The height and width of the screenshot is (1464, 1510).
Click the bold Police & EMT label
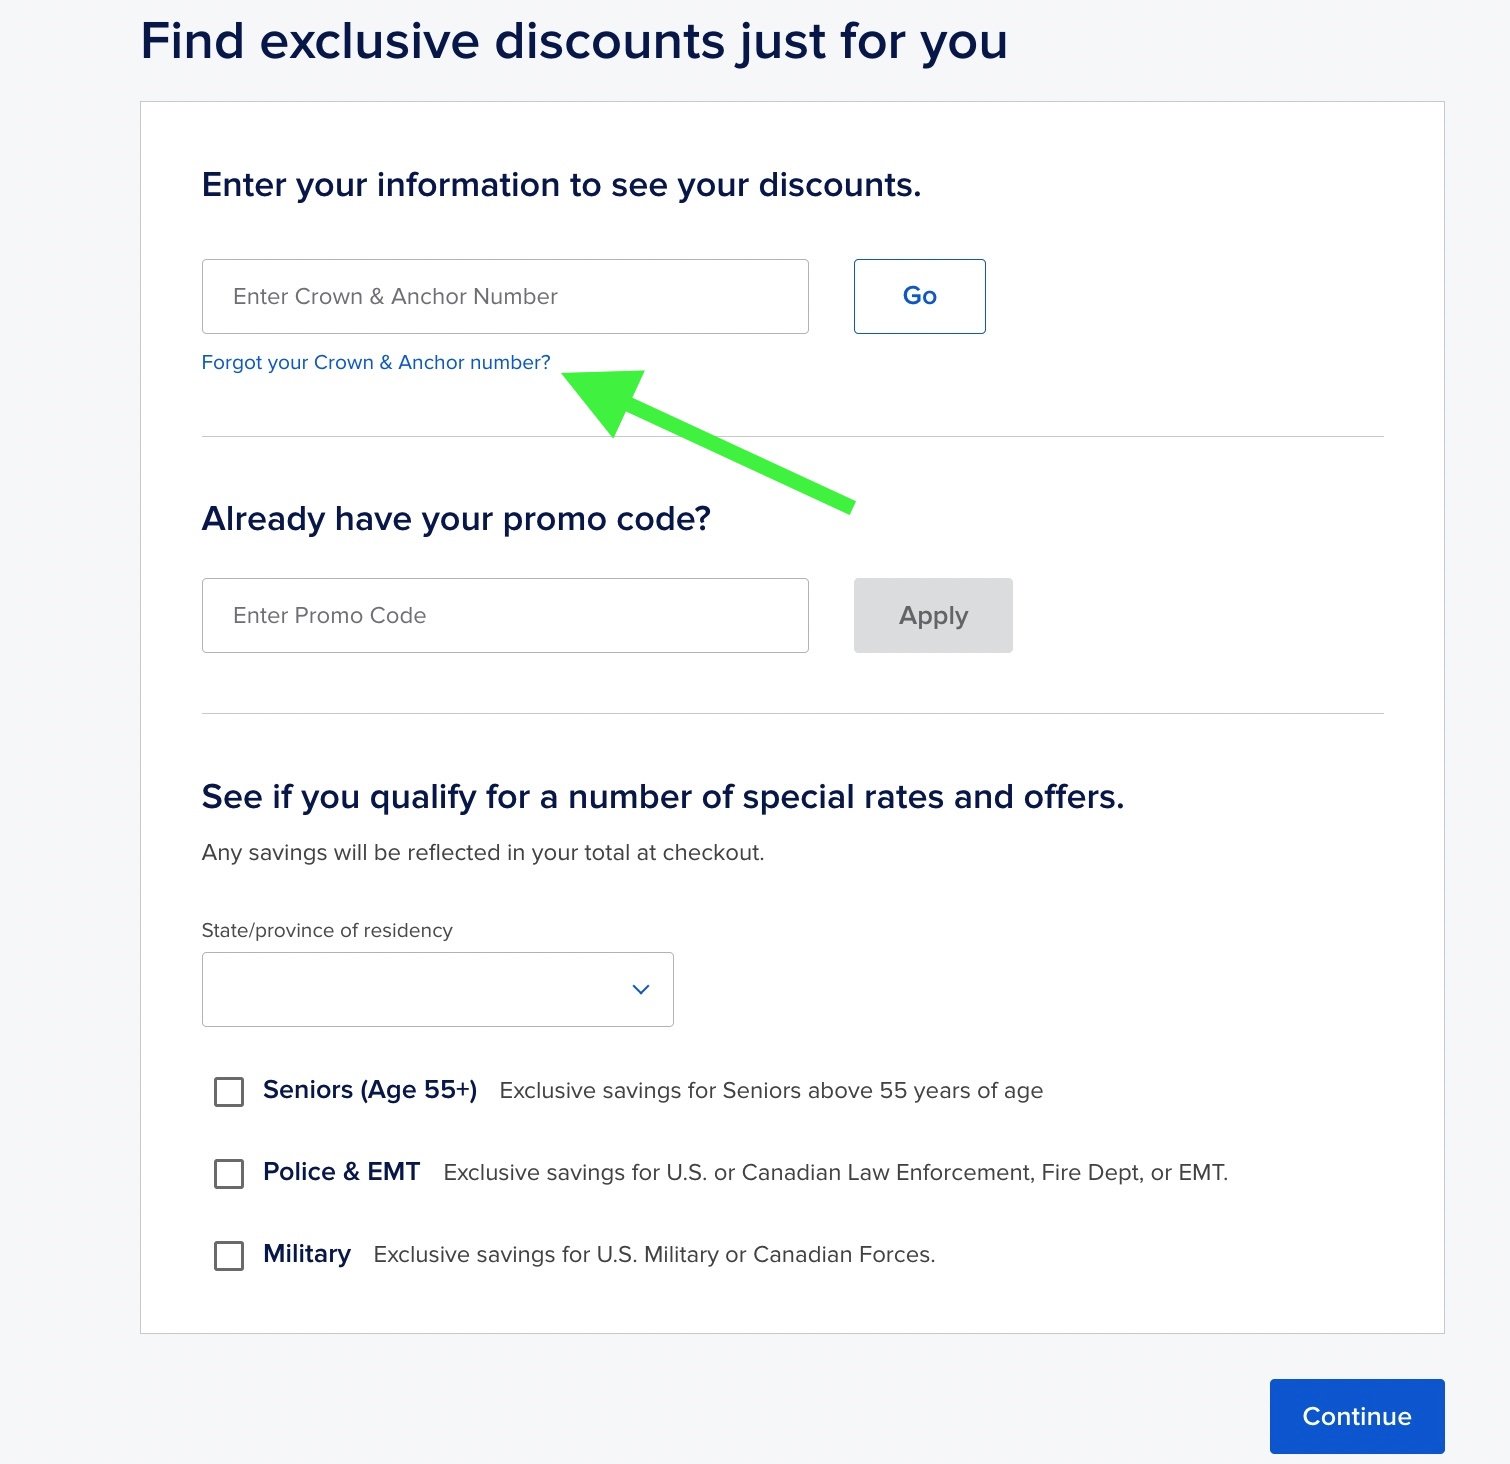(x=341, y=1171)
